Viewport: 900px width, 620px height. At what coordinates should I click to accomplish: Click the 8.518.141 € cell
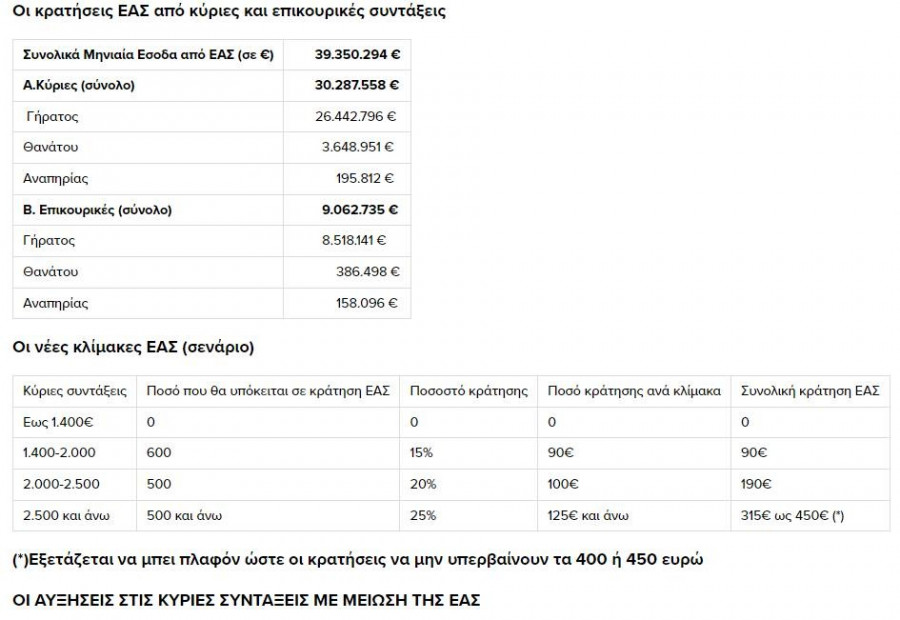click(x=354, y=240)
